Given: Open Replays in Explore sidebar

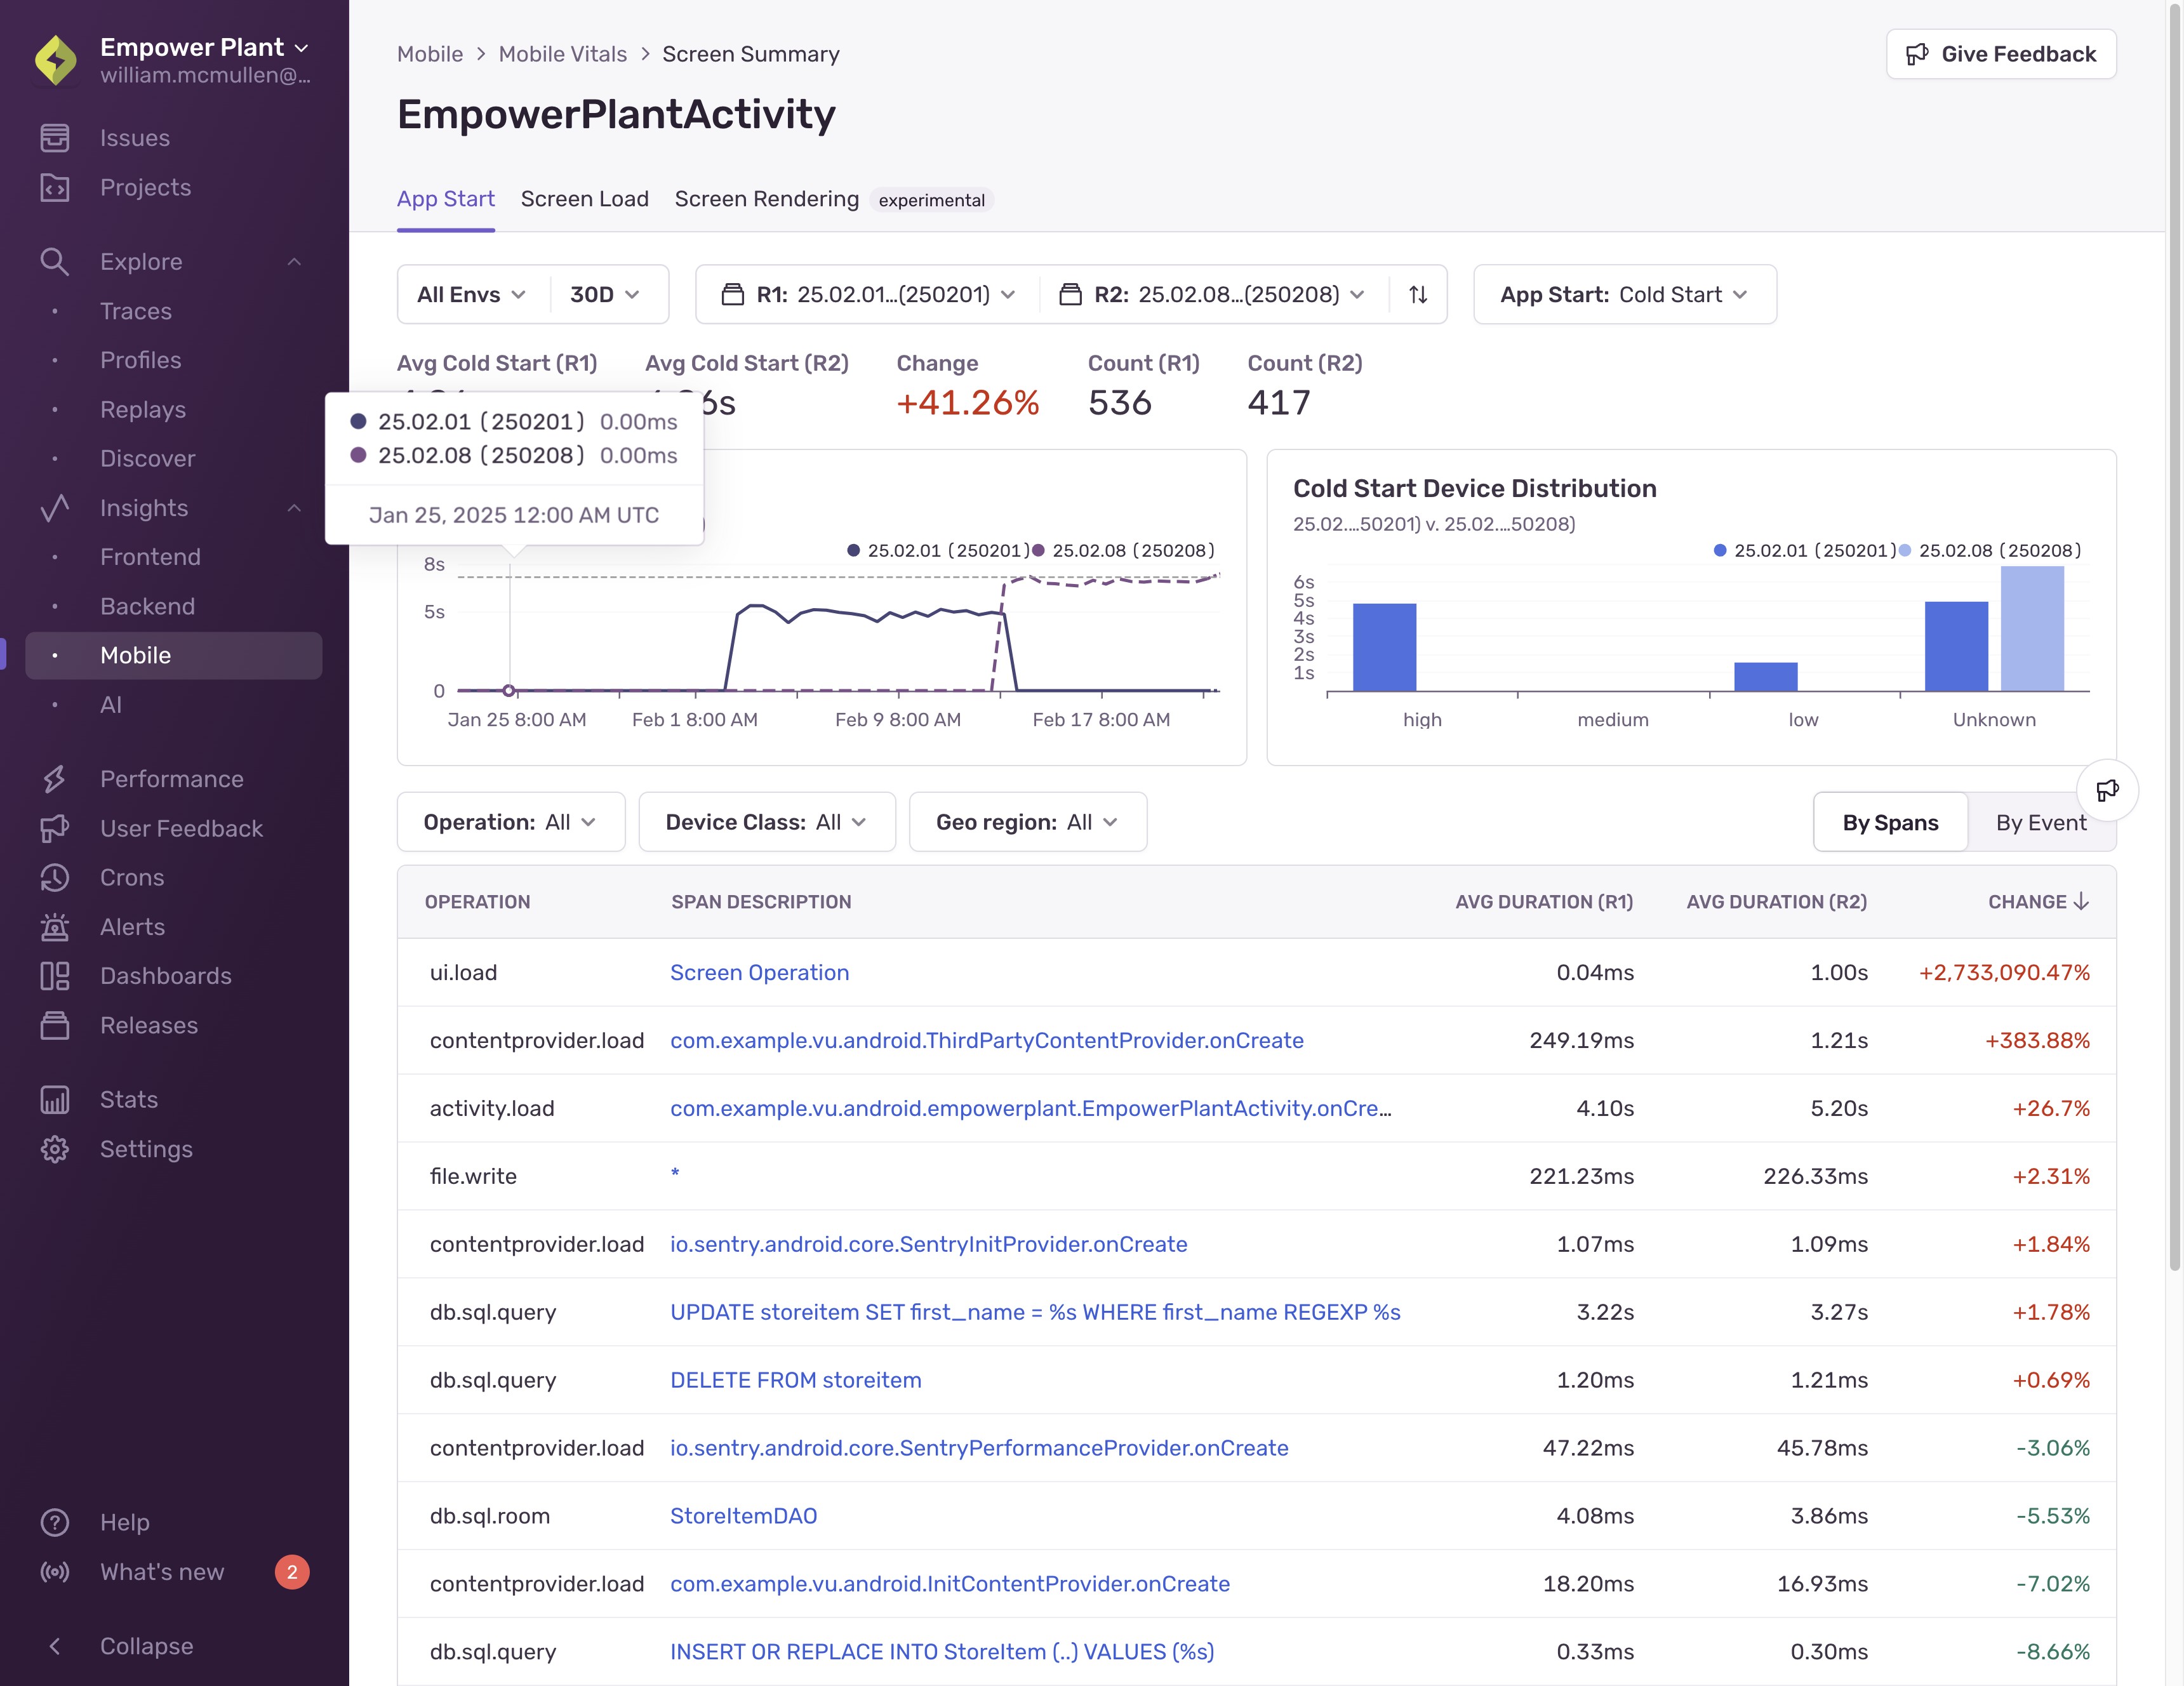Looking at the screenshot, I should coord(143,409).
